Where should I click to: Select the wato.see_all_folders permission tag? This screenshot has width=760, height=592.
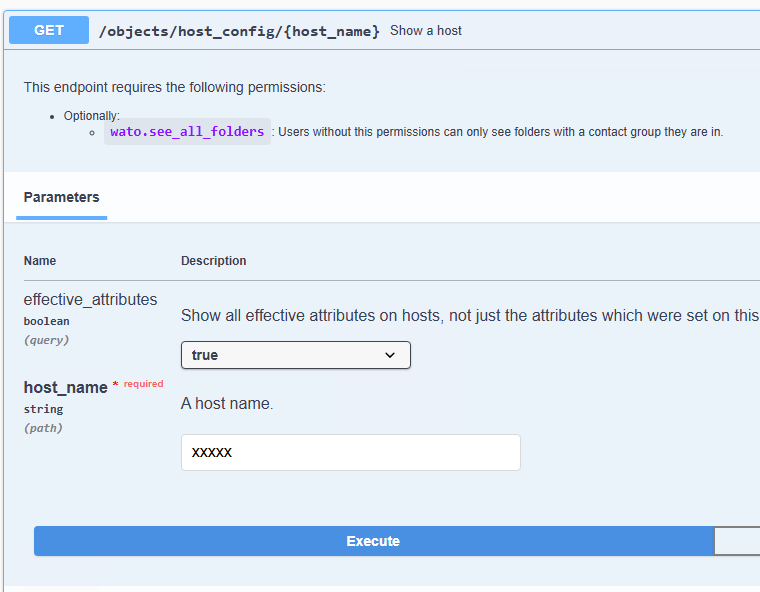pyautogui.click(x=187, y=132)
